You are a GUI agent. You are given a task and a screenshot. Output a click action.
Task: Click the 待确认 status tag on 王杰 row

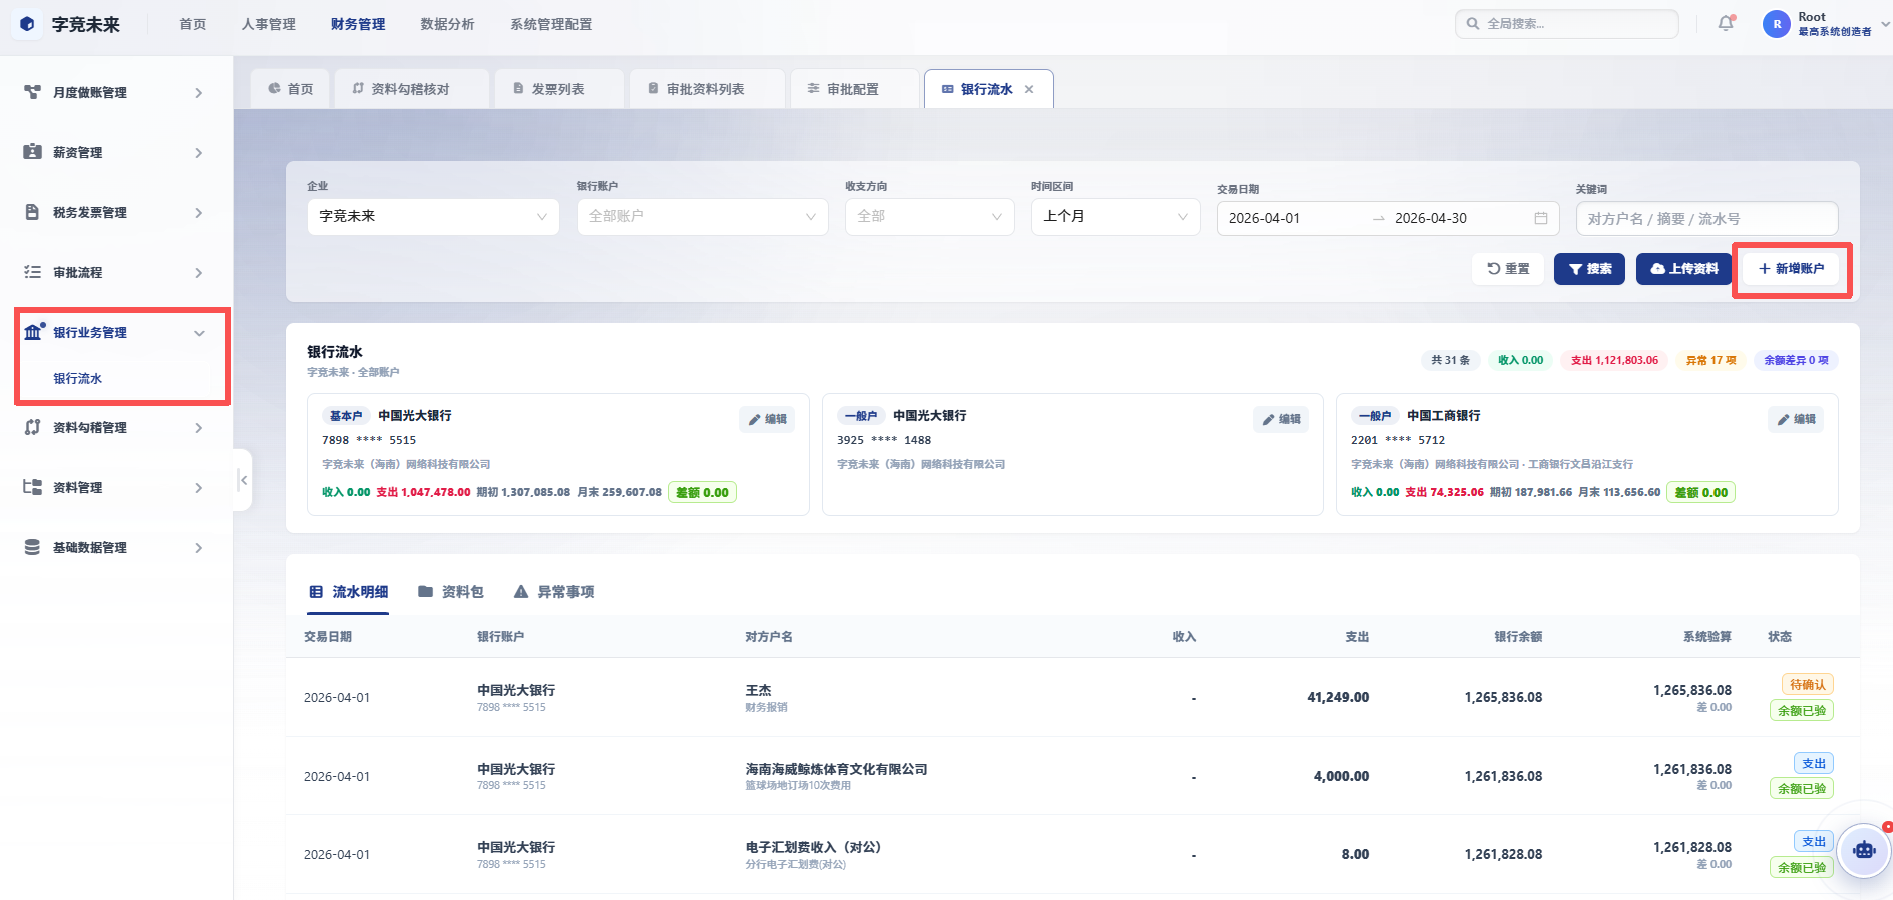tap(1808, 685)
